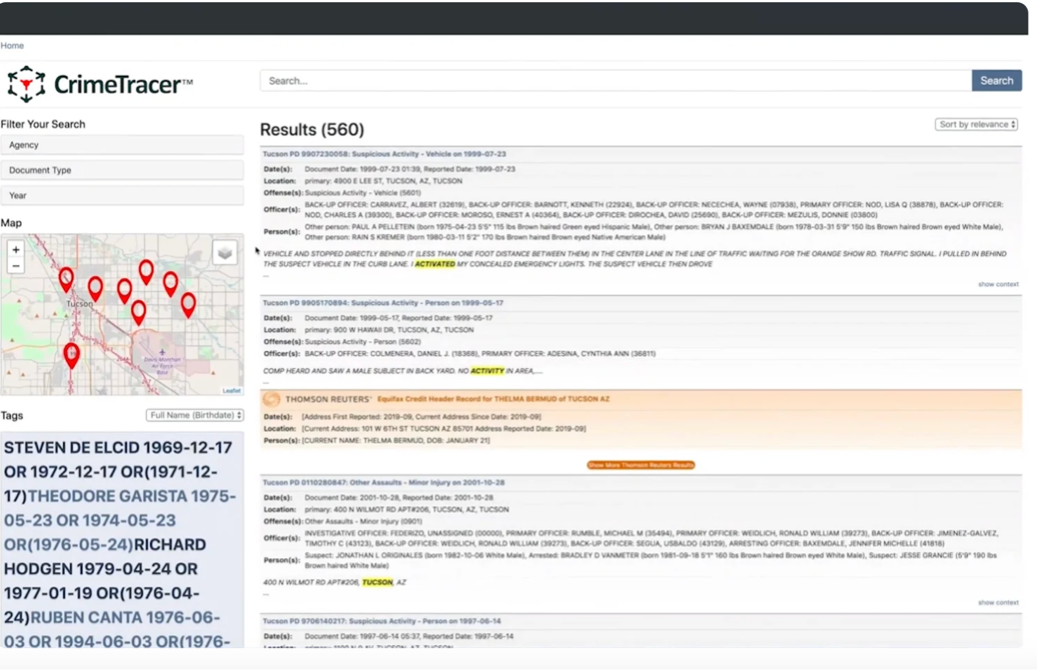Open Tucson PD 9907230058 Suspicious Activity Vehicle result
The image size is (1041, 672).
tap(384, 154)
